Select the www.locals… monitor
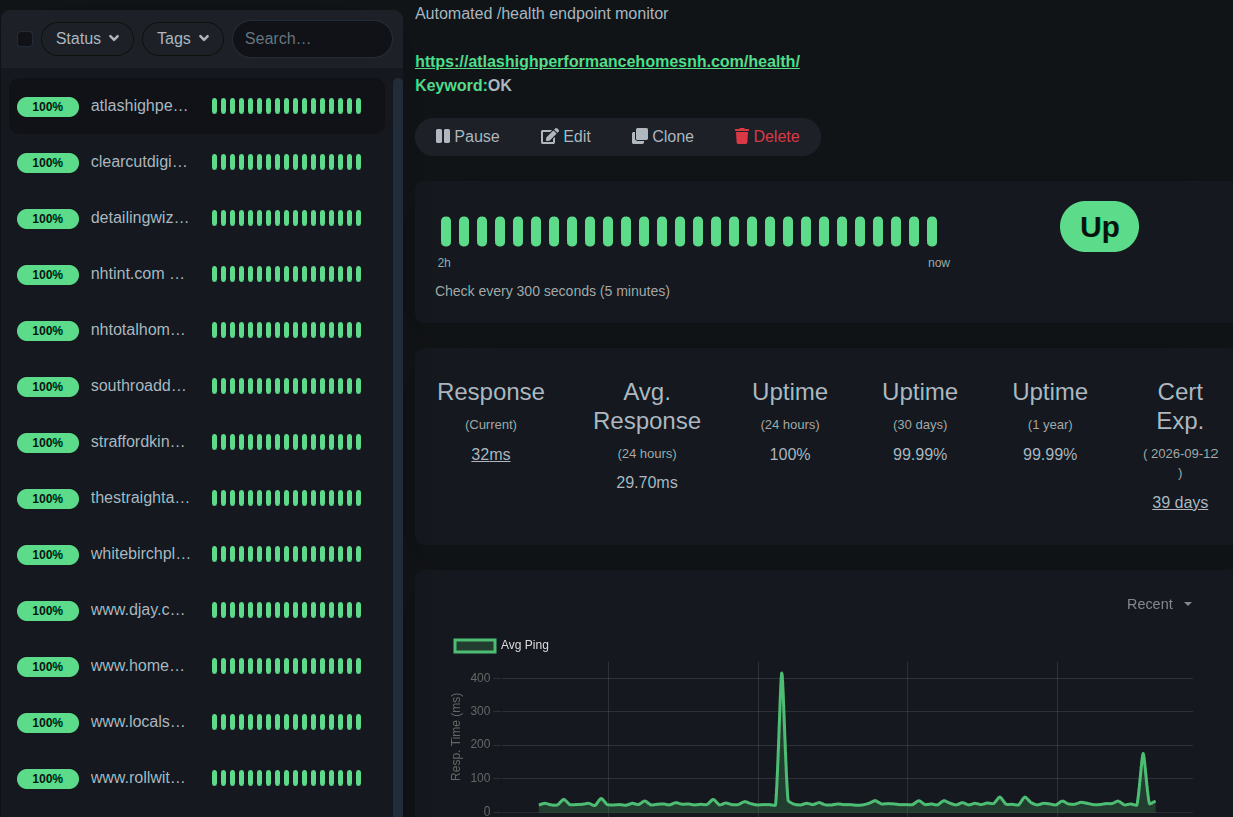 click(x=197, y=722)
